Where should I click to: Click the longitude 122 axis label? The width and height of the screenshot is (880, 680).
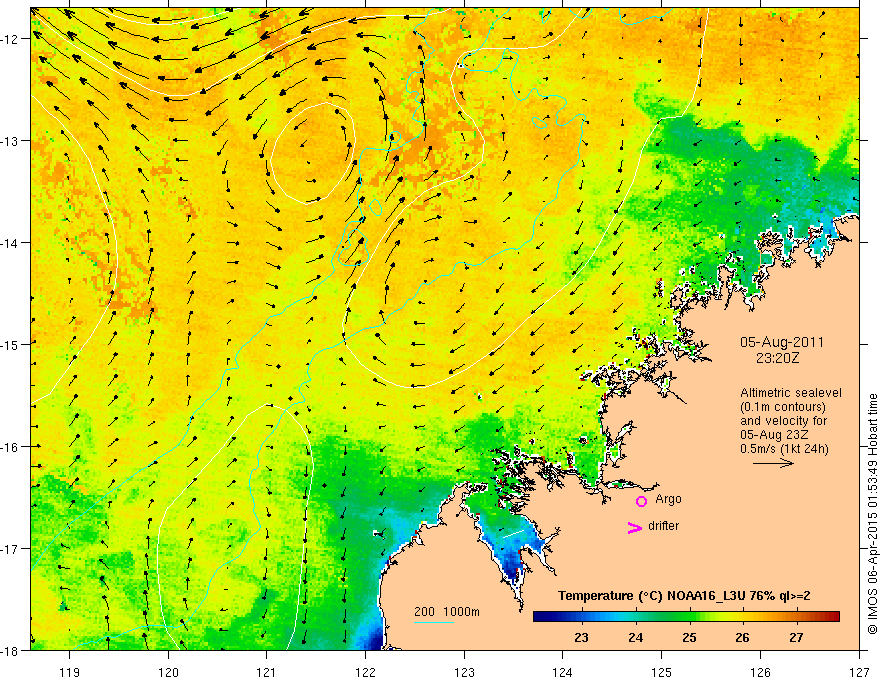pos(365,672)
